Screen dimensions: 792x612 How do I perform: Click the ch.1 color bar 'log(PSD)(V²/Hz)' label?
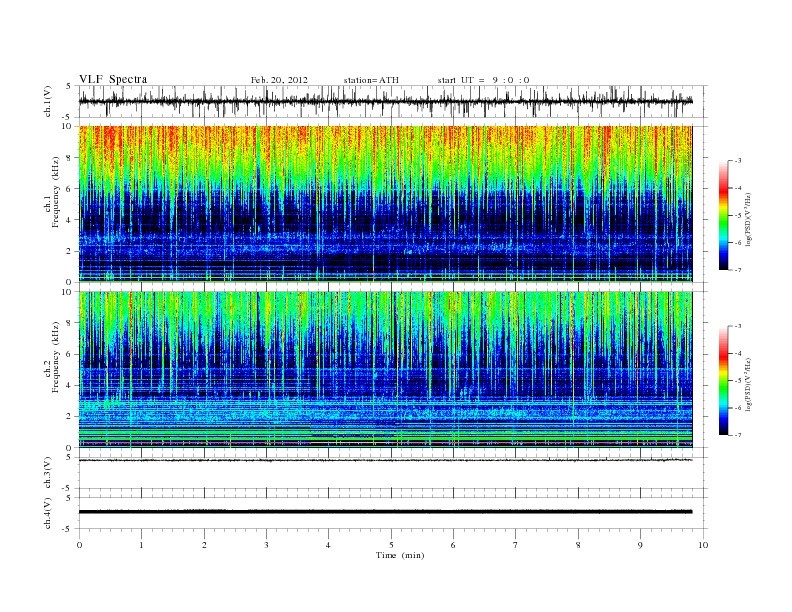click(x=748, y=220)
